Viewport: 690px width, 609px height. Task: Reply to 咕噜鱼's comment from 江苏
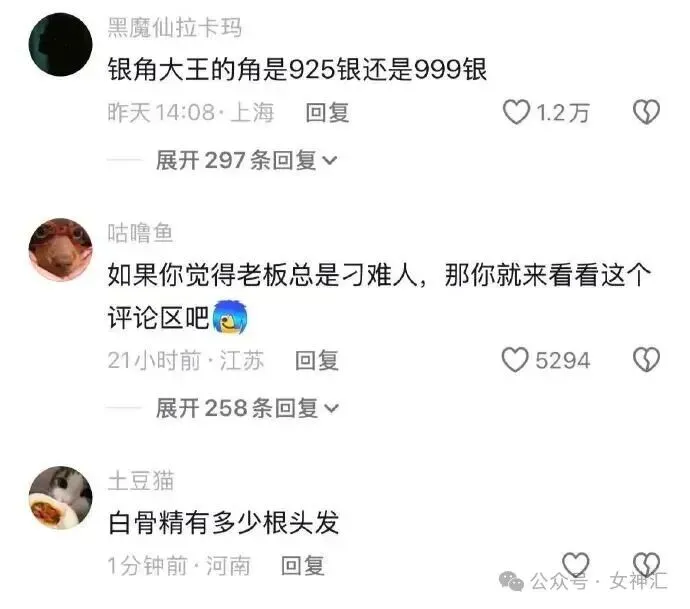tap(317, 360)
